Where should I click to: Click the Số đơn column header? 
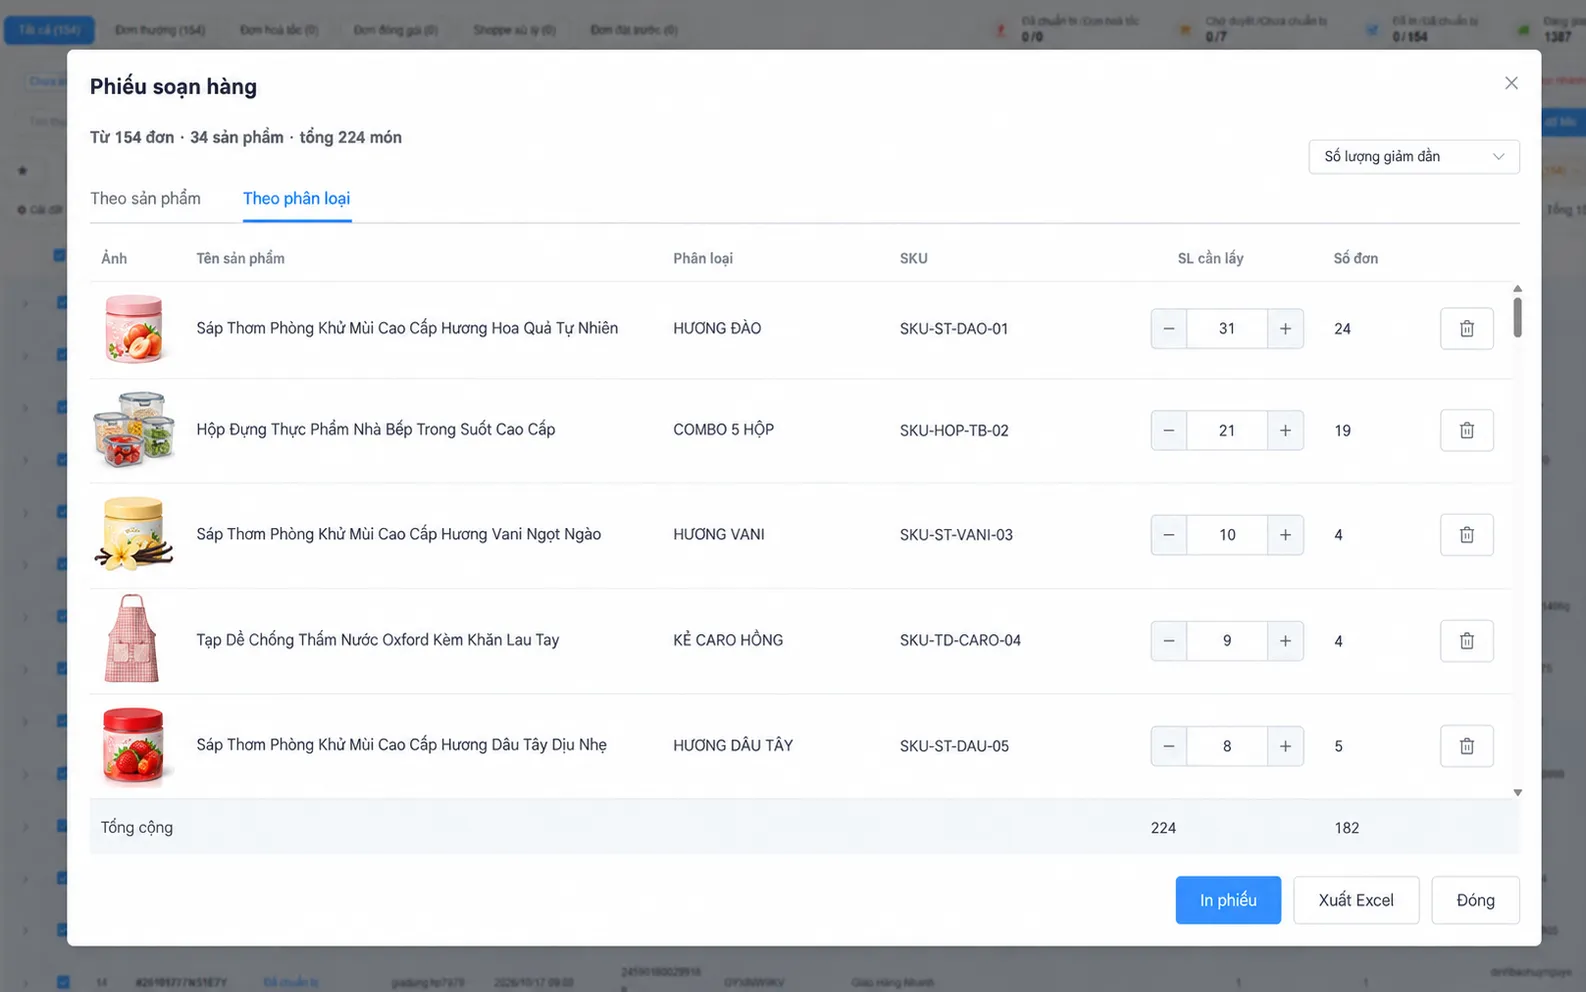coord(1355,258)
